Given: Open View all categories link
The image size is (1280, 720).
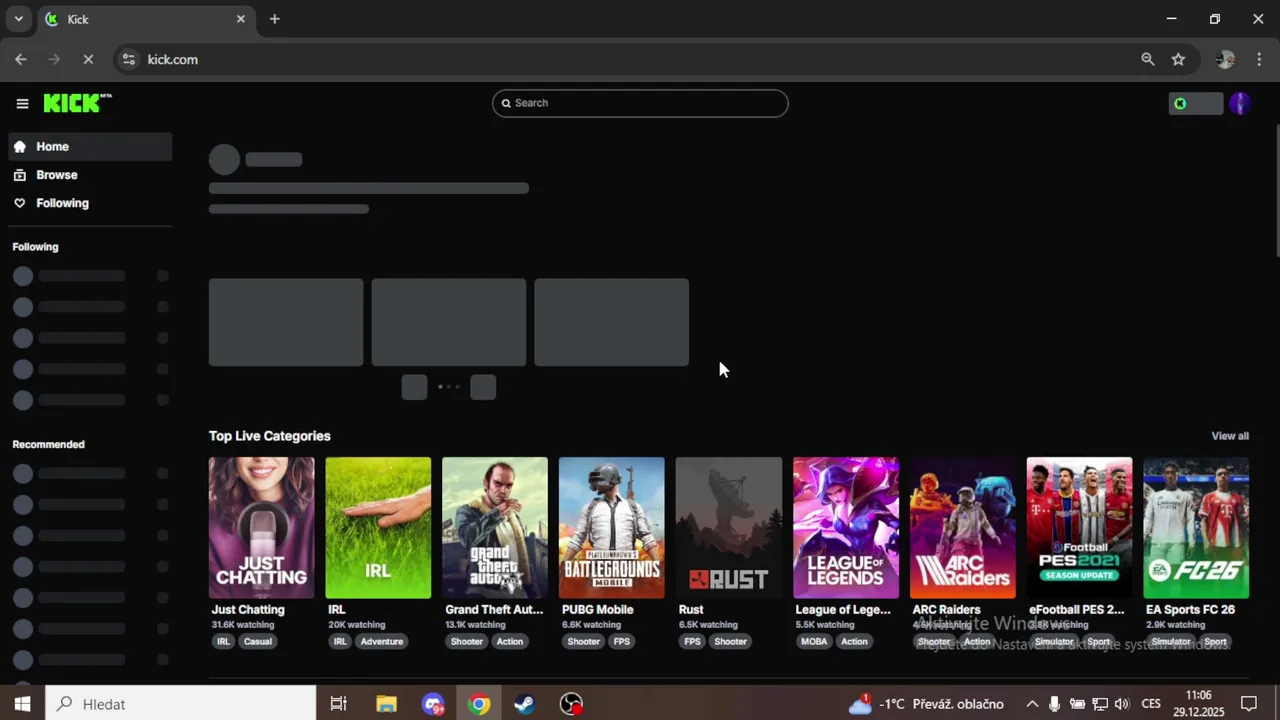Looking at the screenshot, I should [1230, 436].
